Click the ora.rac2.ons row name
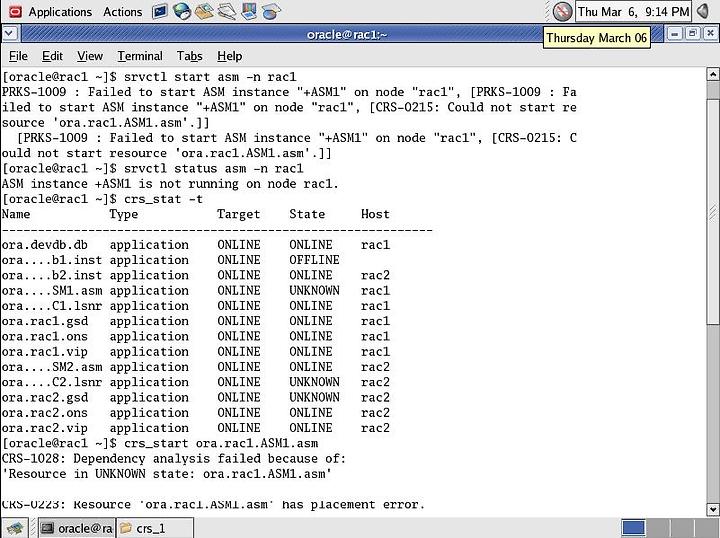Viewport: 720px width, 538px height. click(x=45, y=413)
